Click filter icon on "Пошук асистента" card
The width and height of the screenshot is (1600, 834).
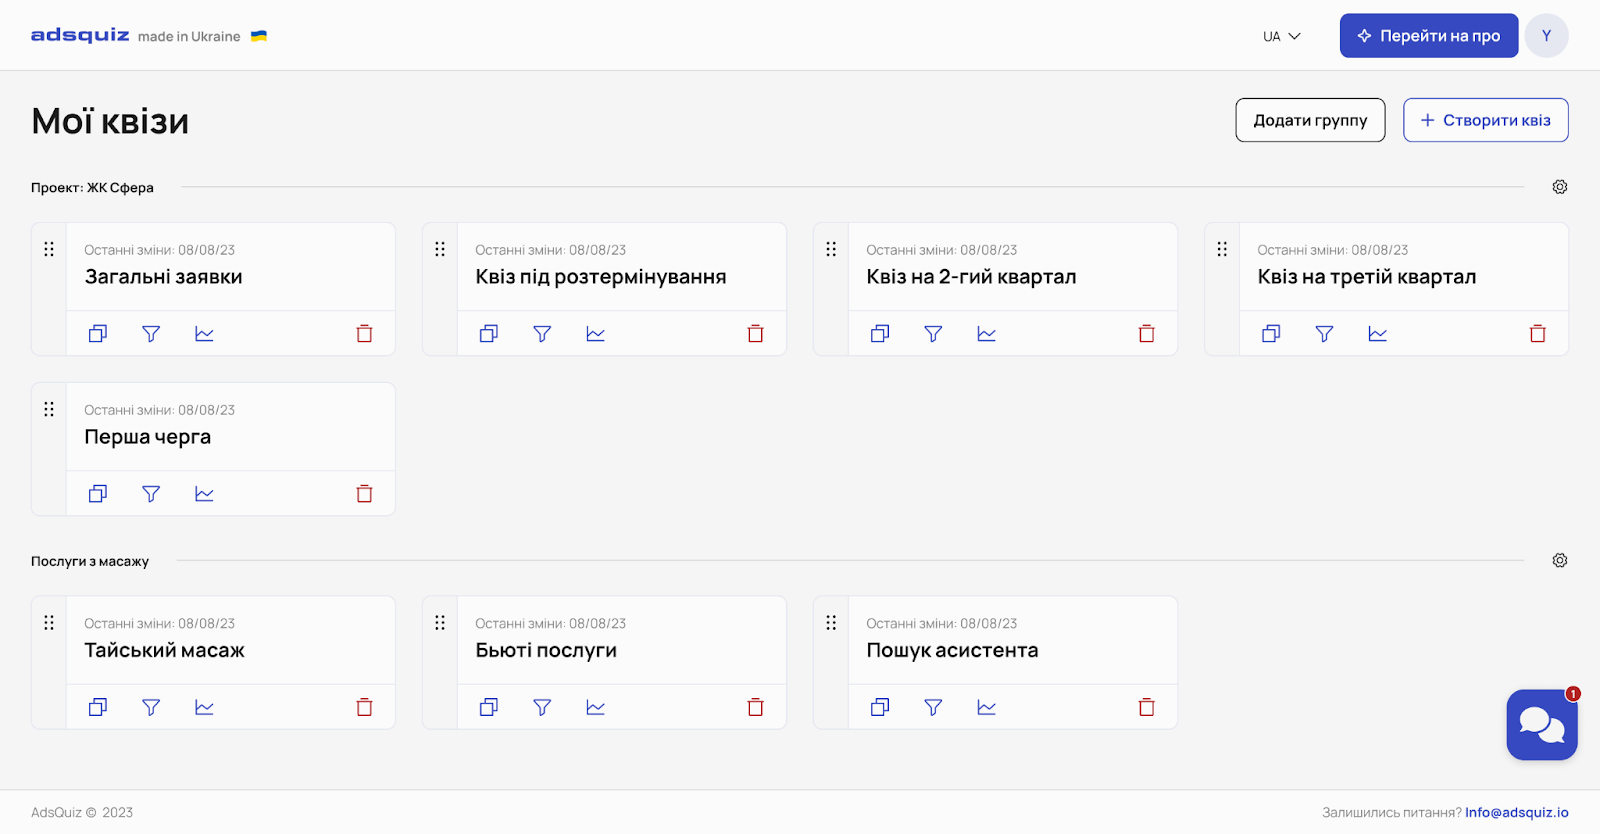pos(933,708)
